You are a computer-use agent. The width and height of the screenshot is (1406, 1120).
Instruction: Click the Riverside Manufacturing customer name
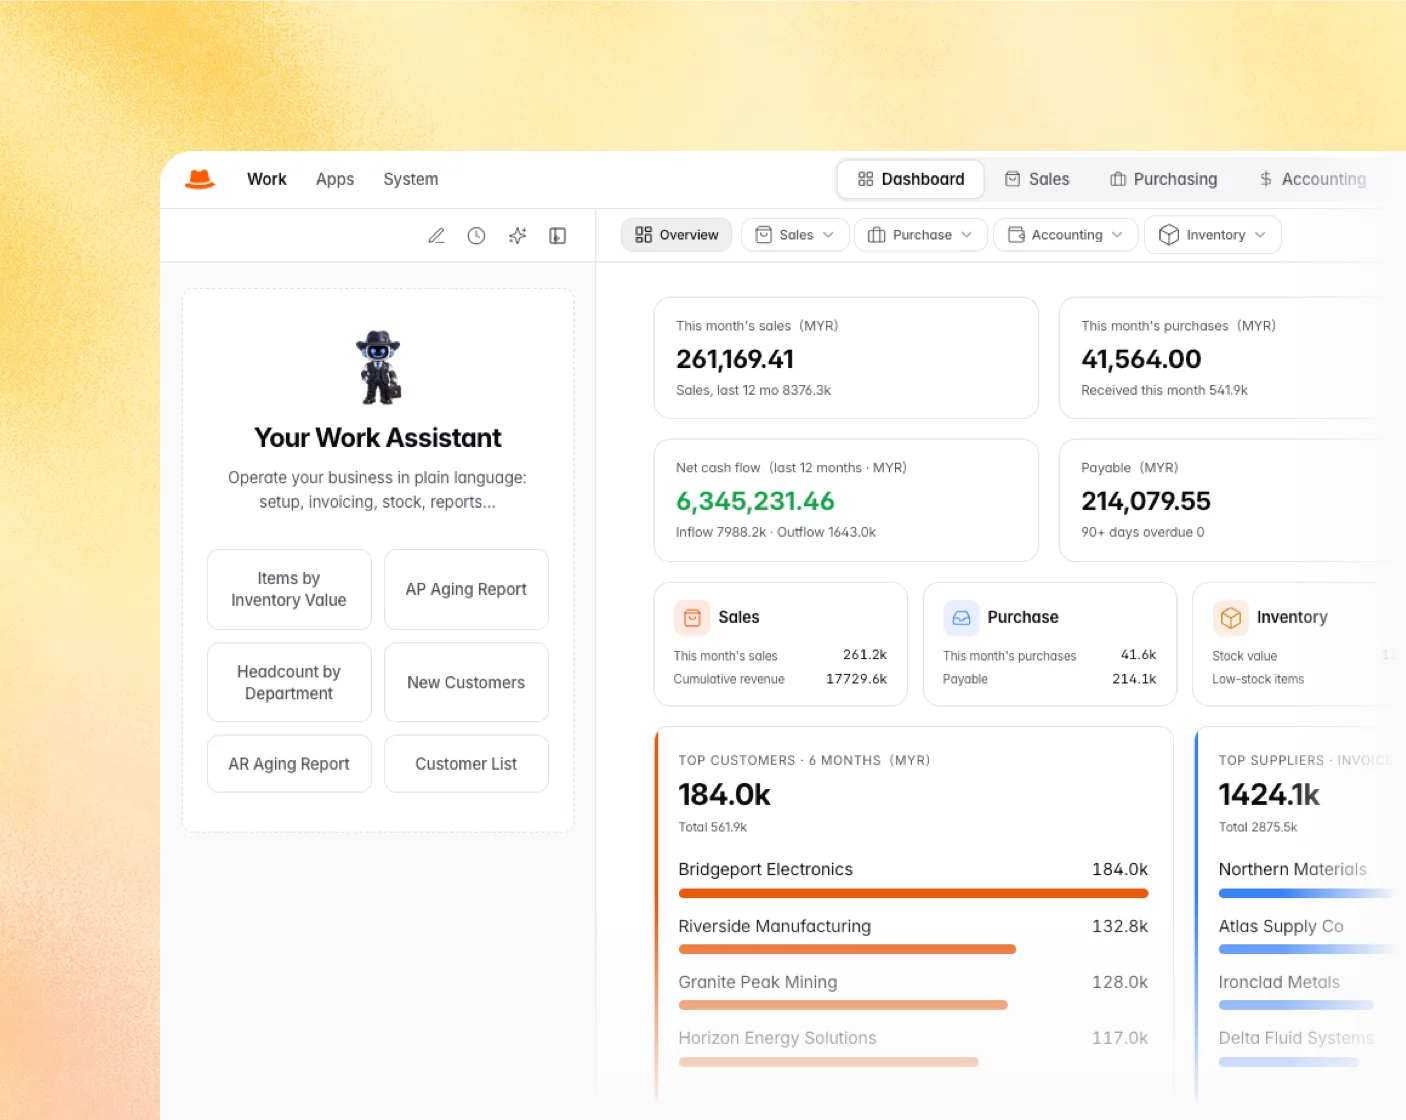tap(774, 926)
